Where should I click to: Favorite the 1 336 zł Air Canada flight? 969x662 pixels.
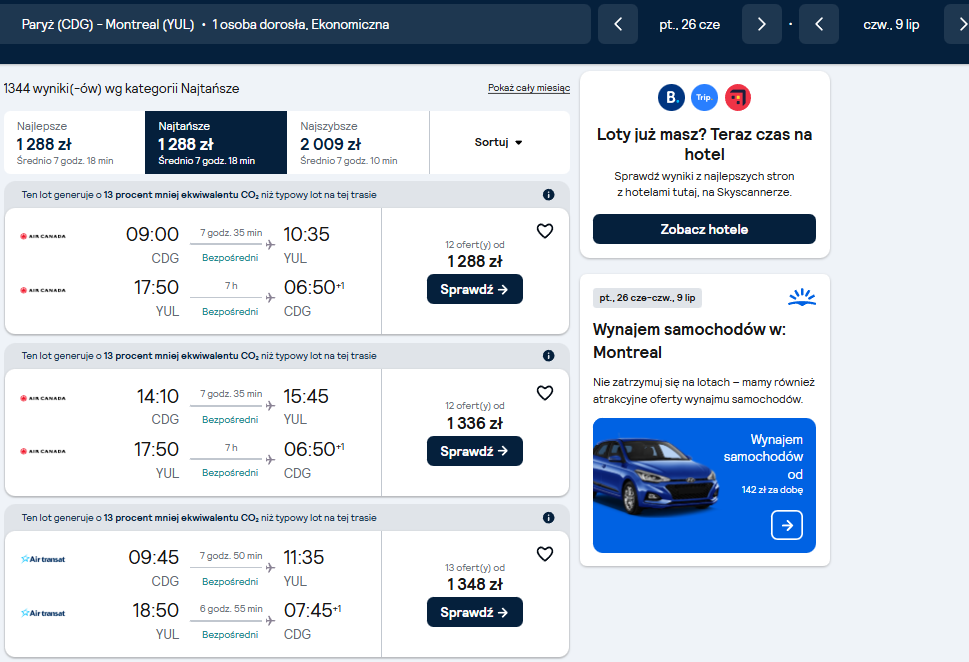(544, 393)
